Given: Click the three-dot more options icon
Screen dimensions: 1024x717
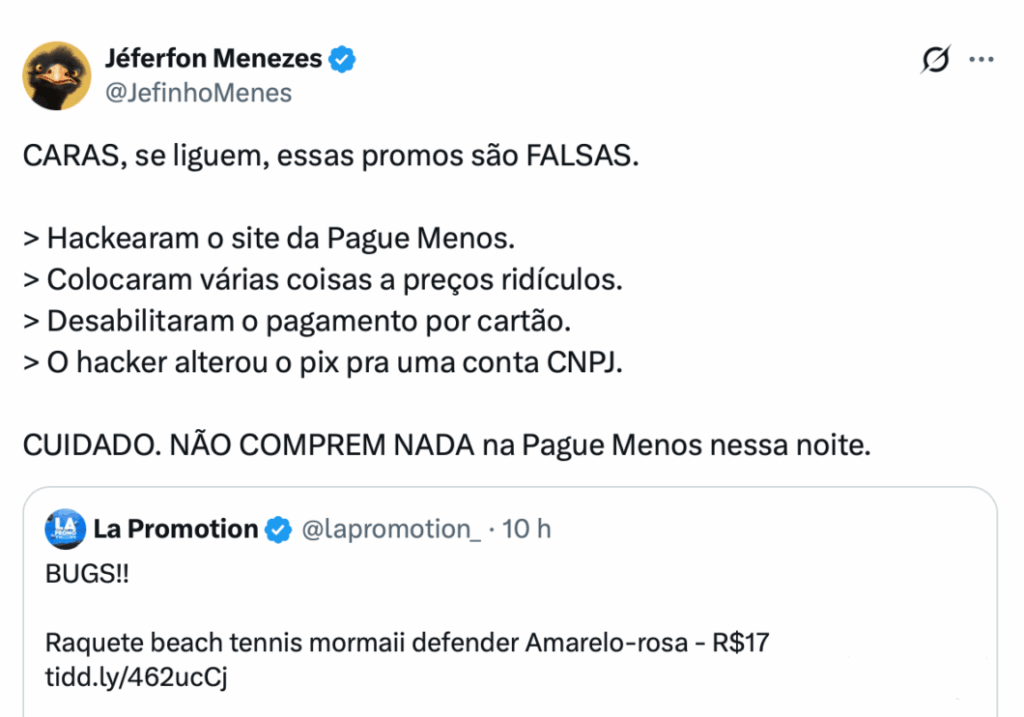Looking at the screenshot, I should click(x=982, y=60).
